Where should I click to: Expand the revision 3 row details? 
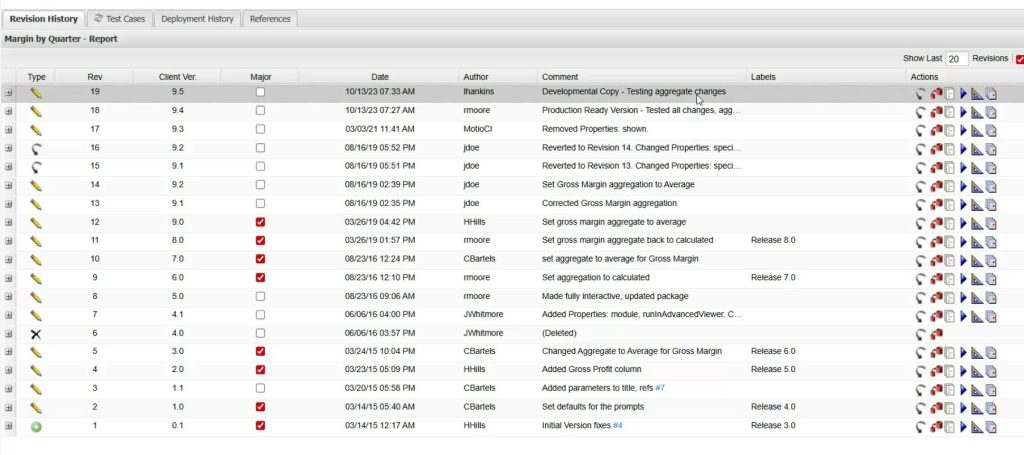pyautogui.click(x=8, y=388)
